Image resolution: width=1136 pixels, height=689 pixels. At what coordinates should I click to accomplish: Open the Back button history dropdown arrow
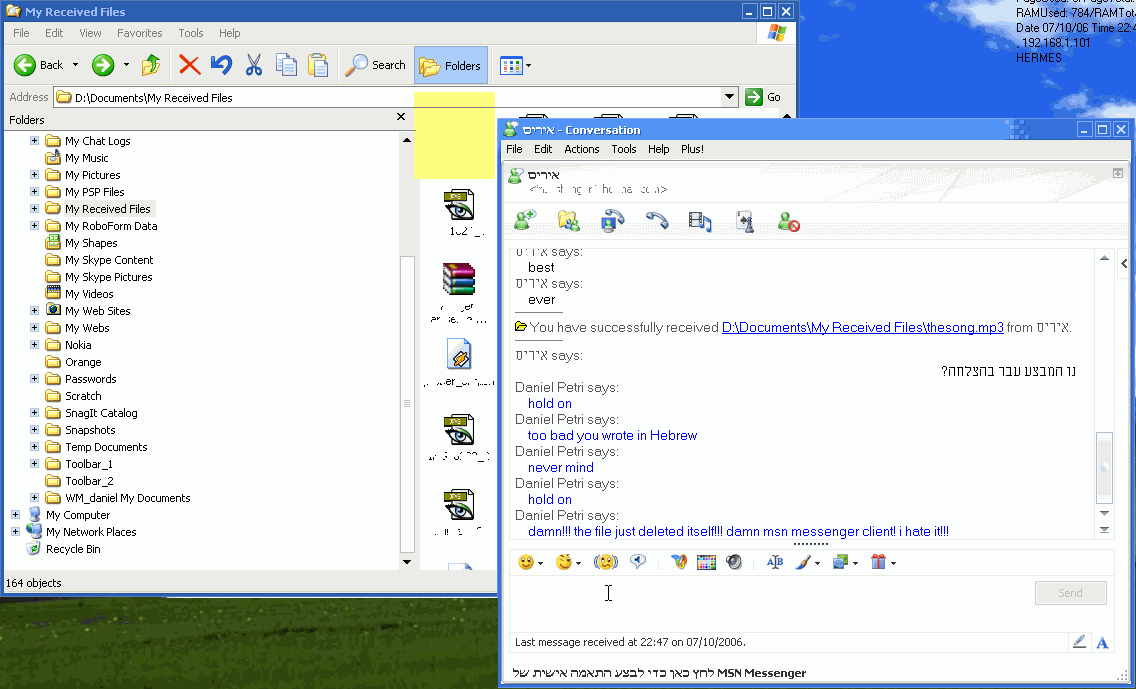coord(75,65)
